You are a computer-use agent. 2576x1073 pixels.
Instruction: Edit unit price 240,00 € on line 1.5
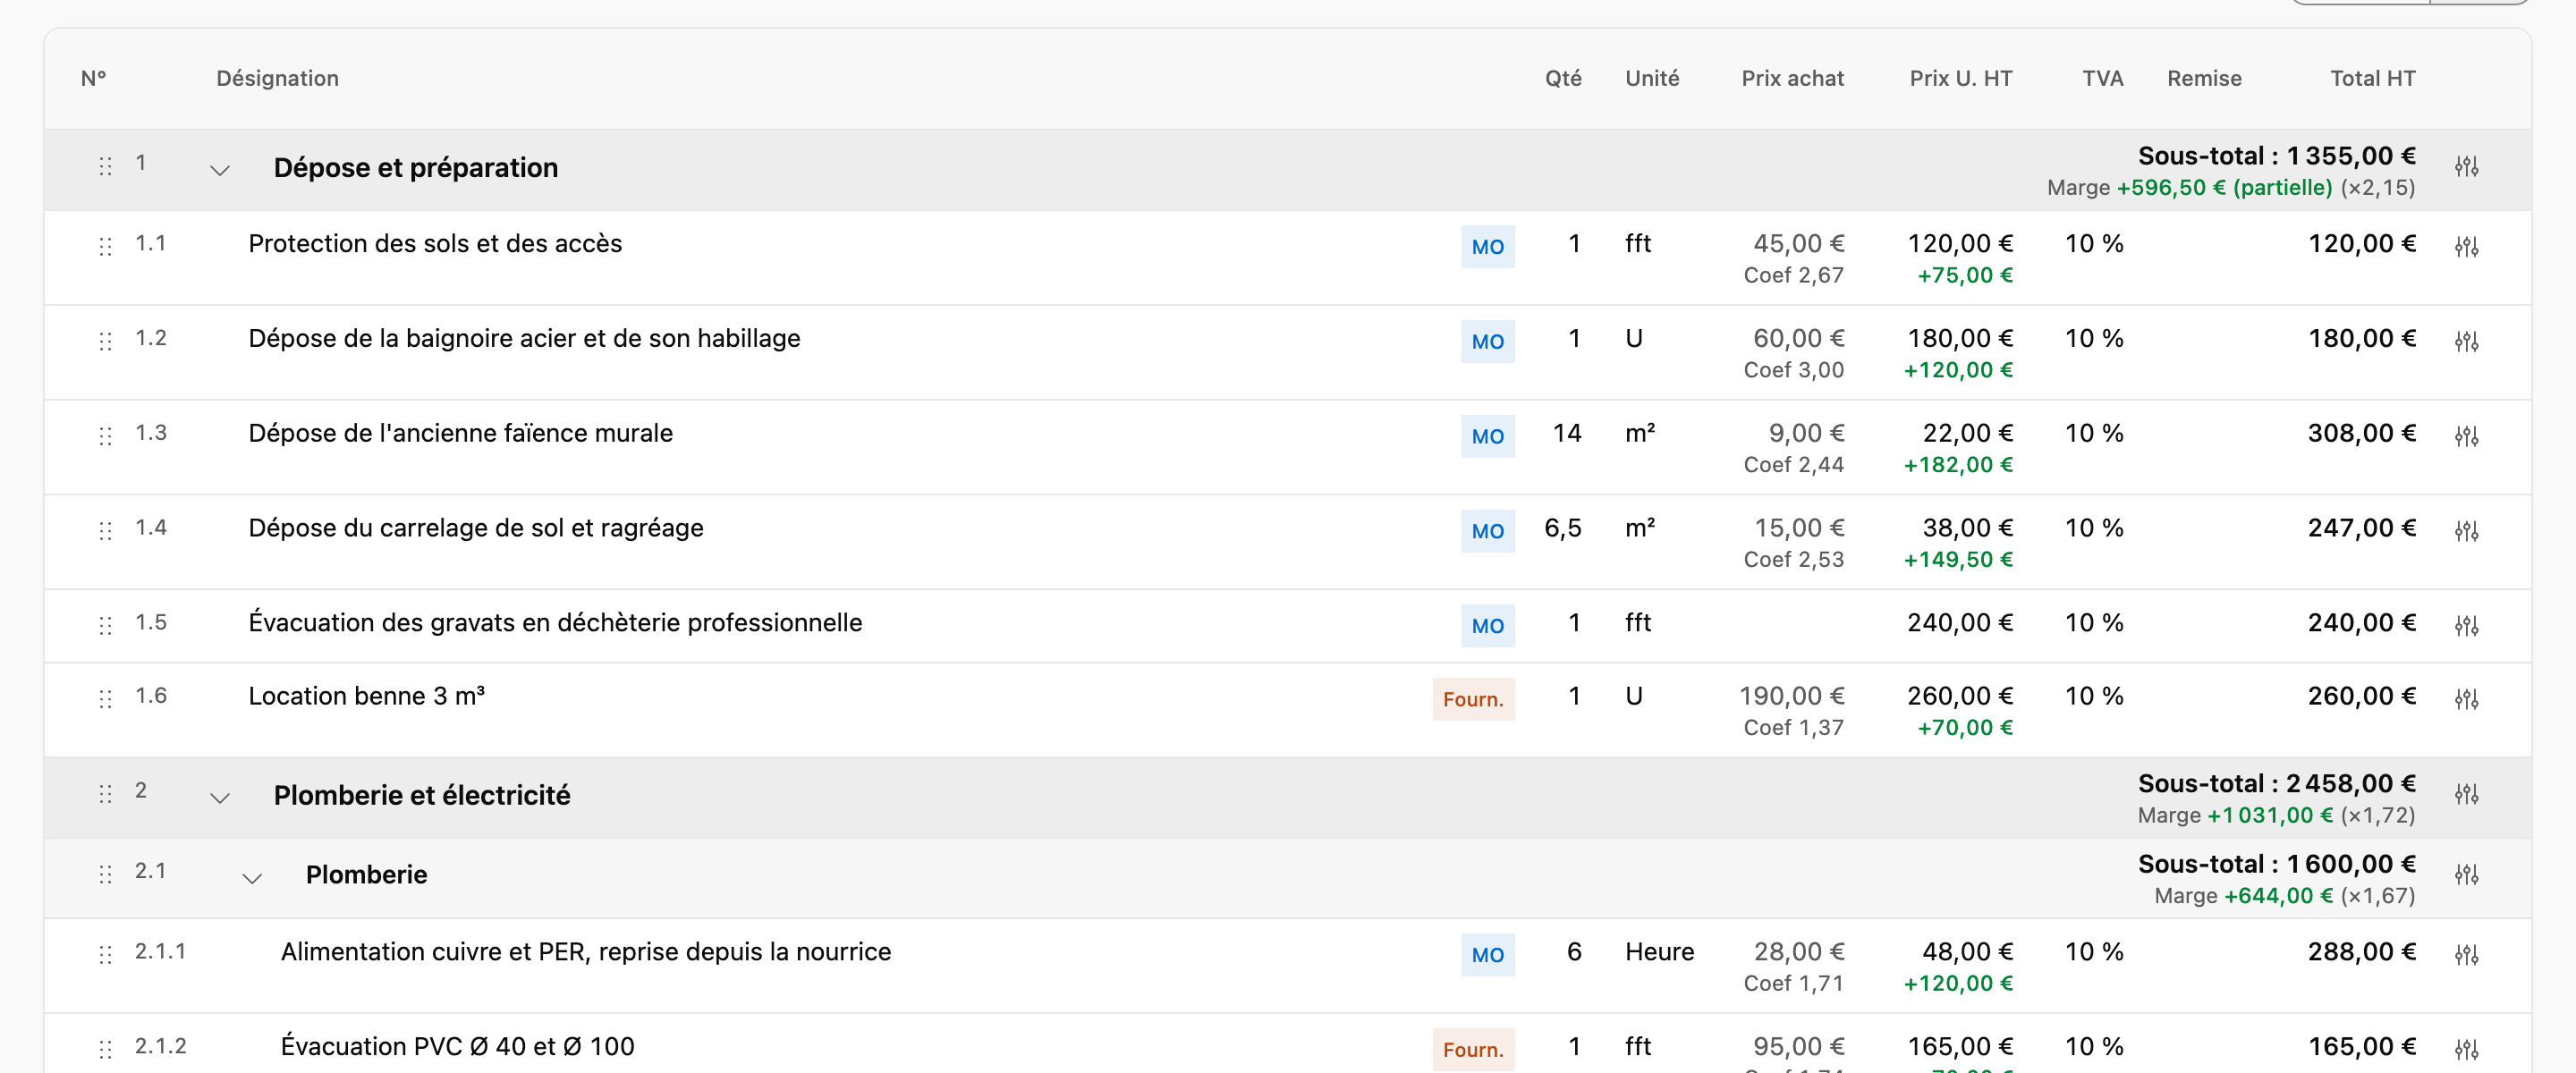pos(1959,623)
